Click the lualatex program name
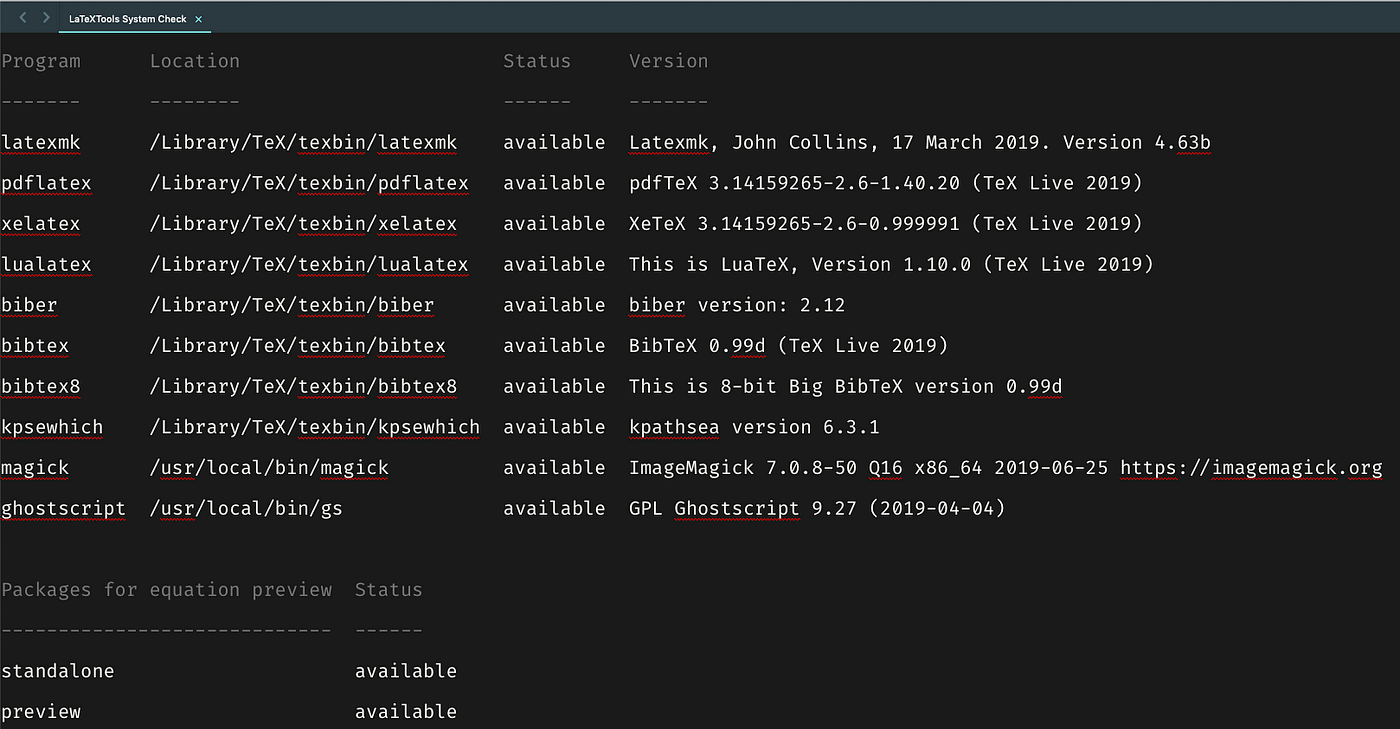The height and width of the screenshot is (729, 1400). [x=47, y=265]
